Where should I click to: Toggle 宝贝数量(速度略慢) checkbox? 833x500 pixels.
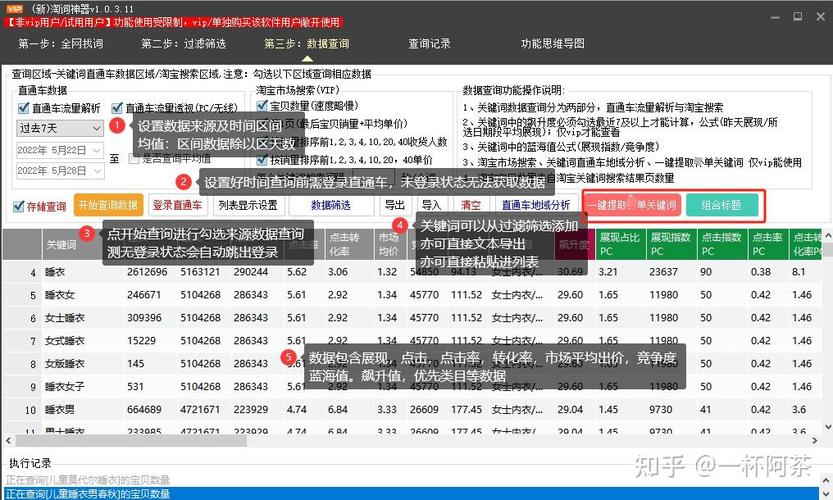pyautogui.click(x=261, y=106)
